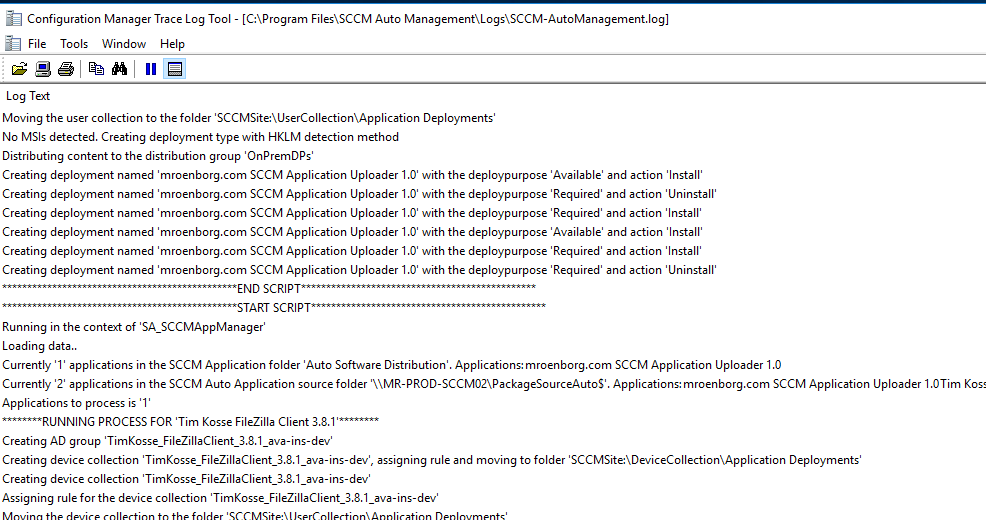Click the Print toolbar icon

click(x=66, y=69)
